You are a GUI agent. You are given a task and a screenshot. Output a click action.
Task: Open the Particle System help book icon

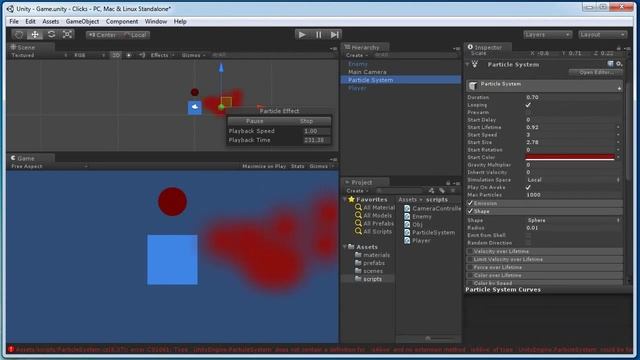pyautogui.click(x=611, y=64)
